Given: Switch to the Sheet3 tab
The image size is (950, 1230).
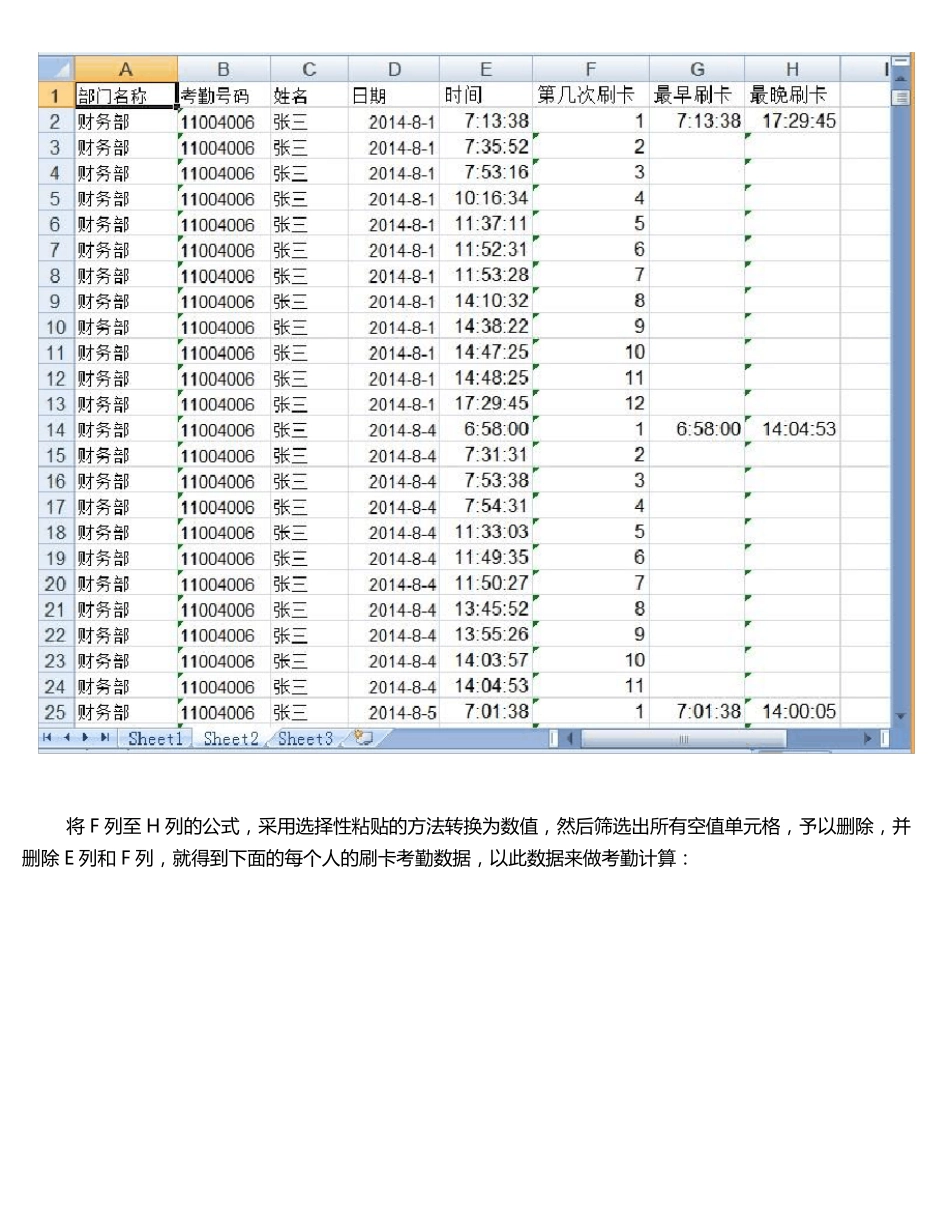Looking at the screenshot, I should pos(305,739).
